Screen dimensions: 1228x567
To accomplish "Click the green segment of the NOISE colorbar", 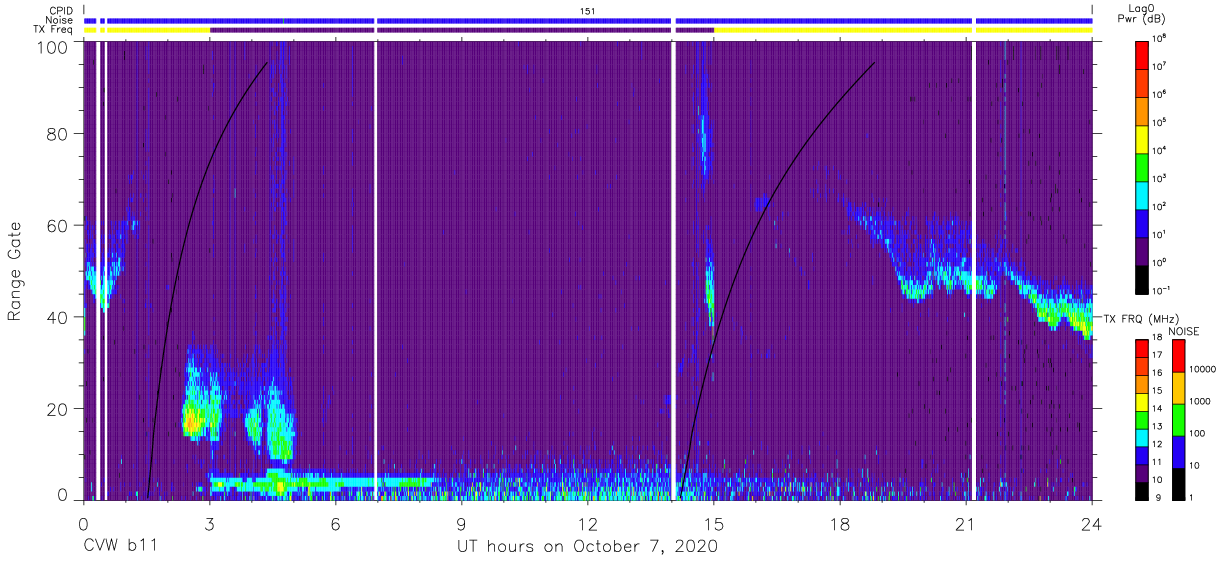I will tap(1178, 420).
